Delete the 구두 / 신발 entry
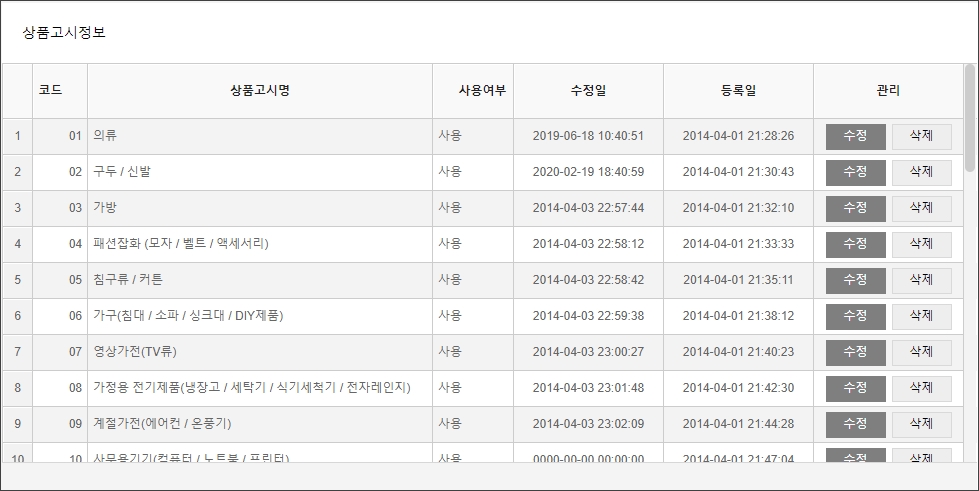The width and height of the screenshot is (979, 491). 921,172
